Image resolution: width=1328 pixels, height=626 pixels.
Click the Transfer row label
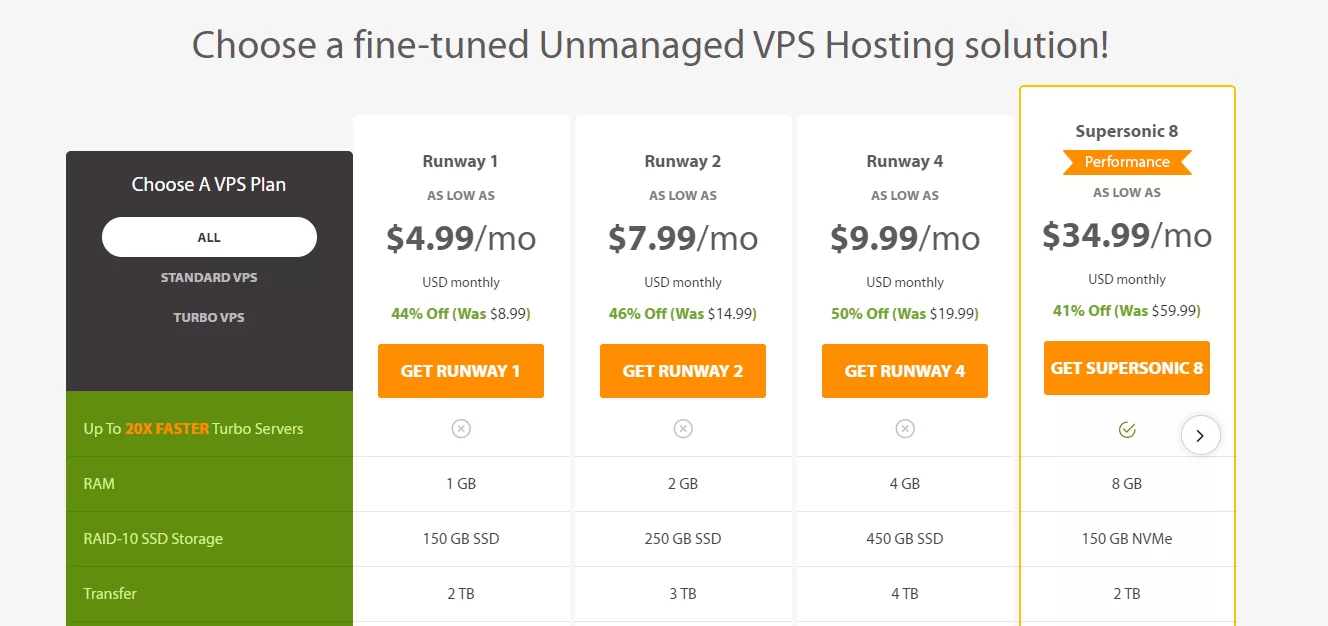tap(110, 593)
